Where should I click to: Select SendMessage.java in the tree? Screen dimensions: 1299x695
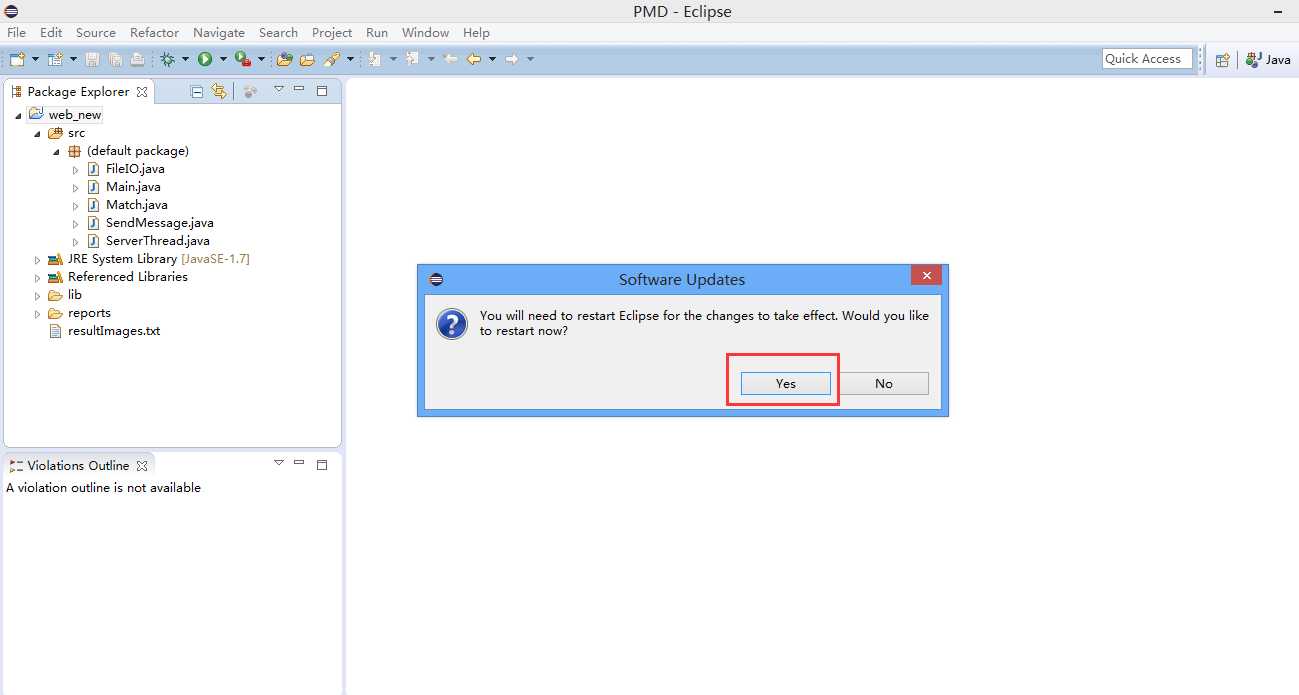click(x=159, y=223)
